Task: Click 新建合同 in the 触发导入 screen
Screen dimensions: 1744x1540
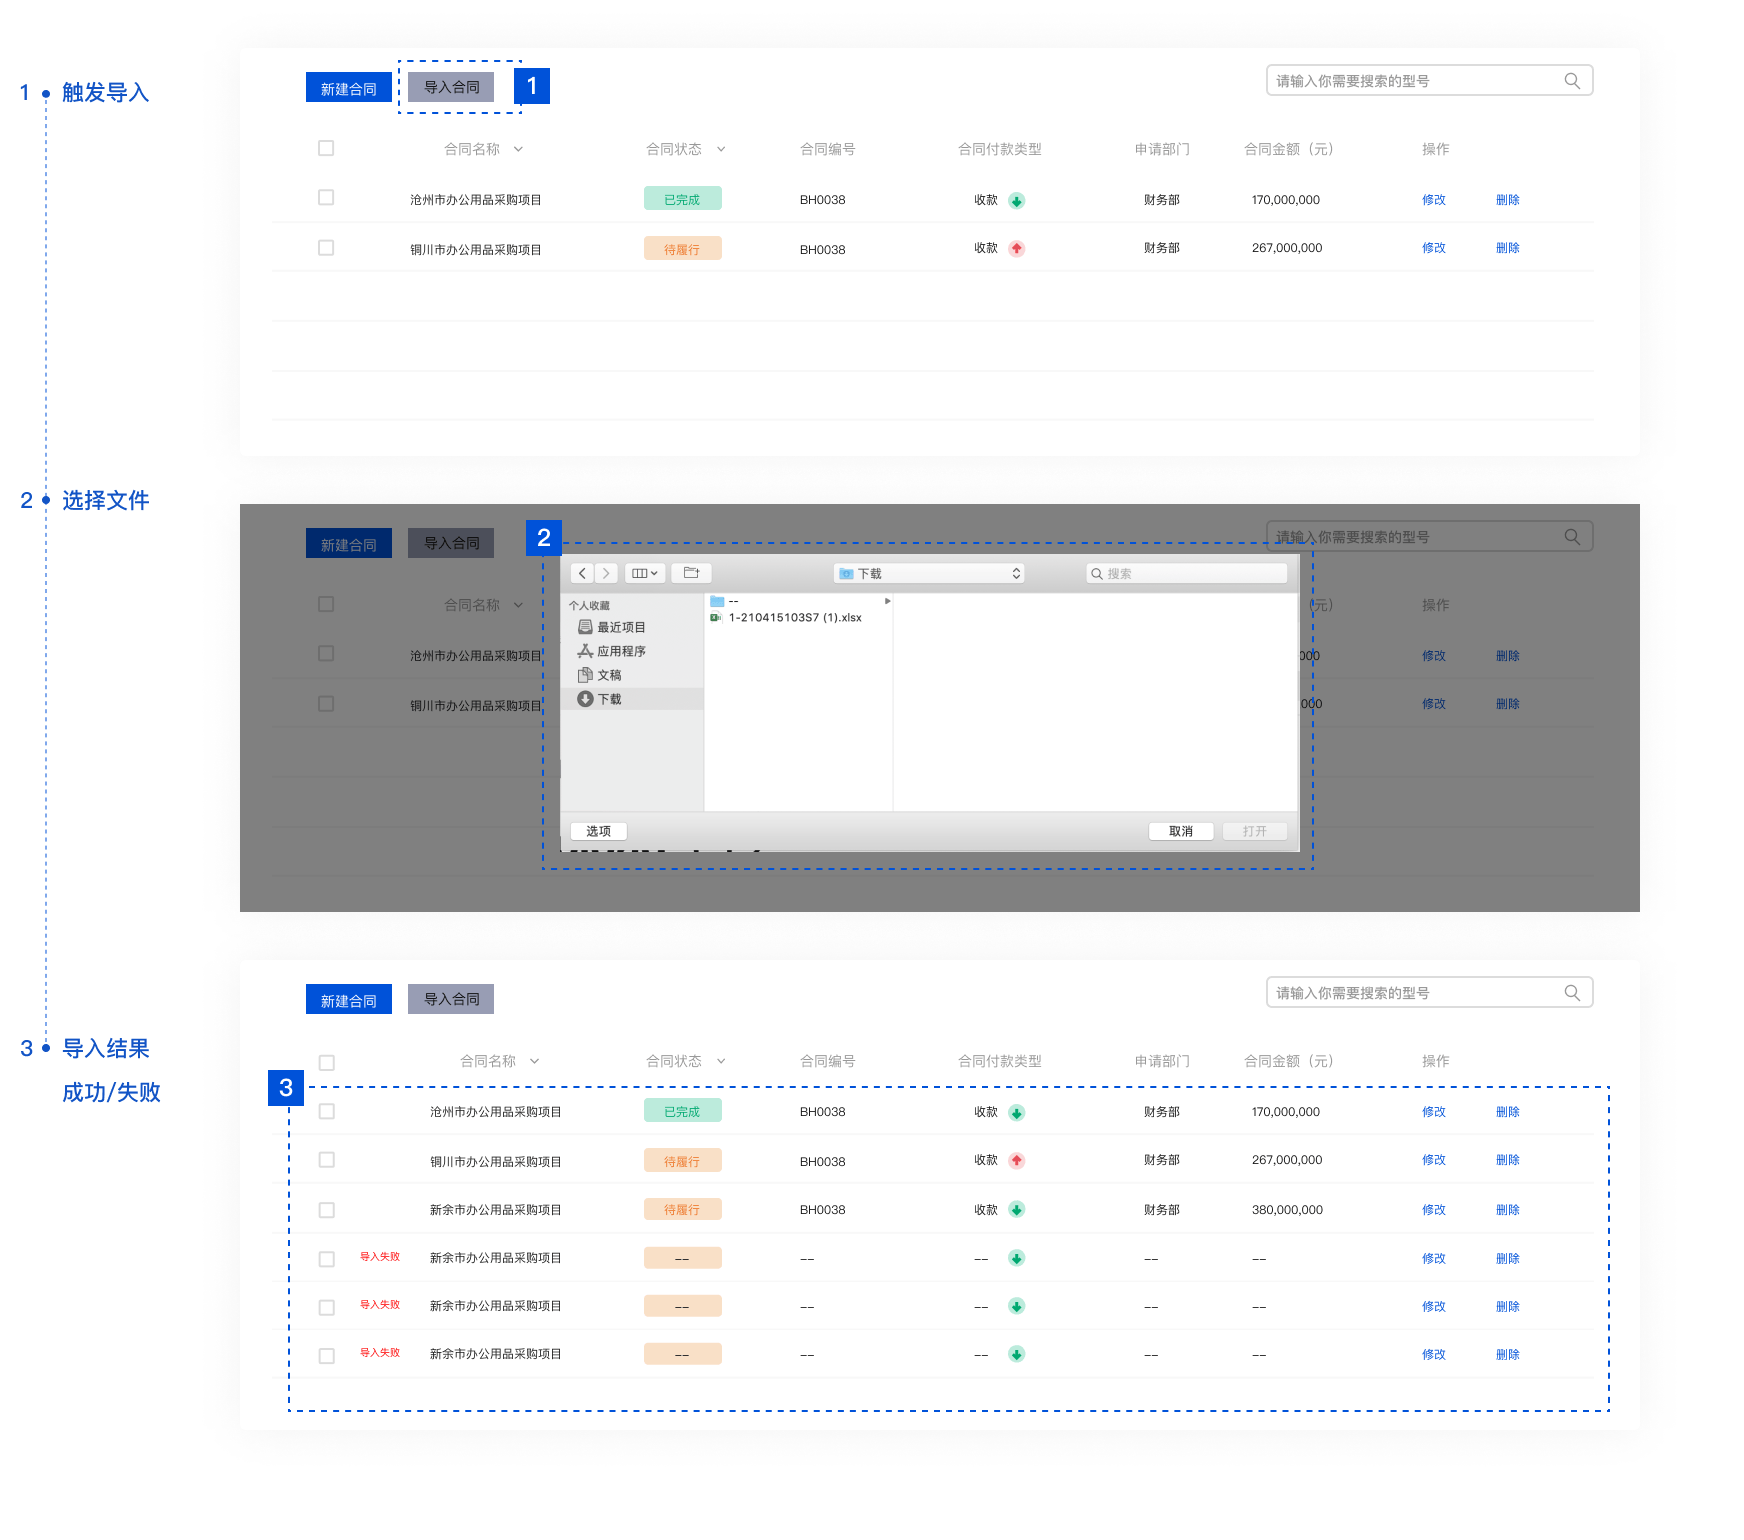Action: (348, 88)
